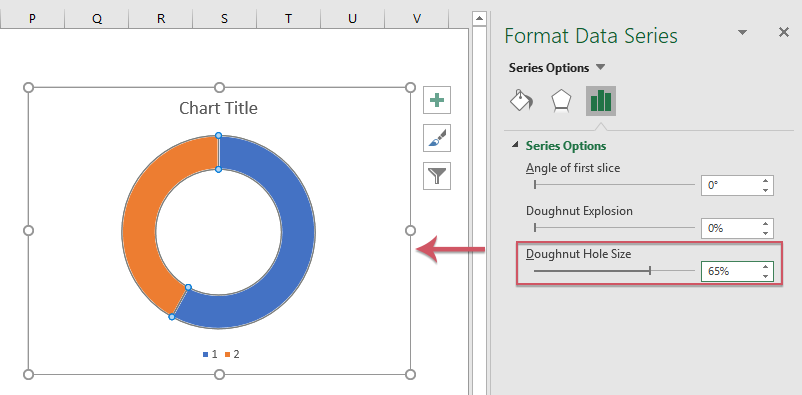Decrease the Angle of first slice value
The width and height of the screenshot is (802, 395).
pyautogui.click(x=765, y=190)
